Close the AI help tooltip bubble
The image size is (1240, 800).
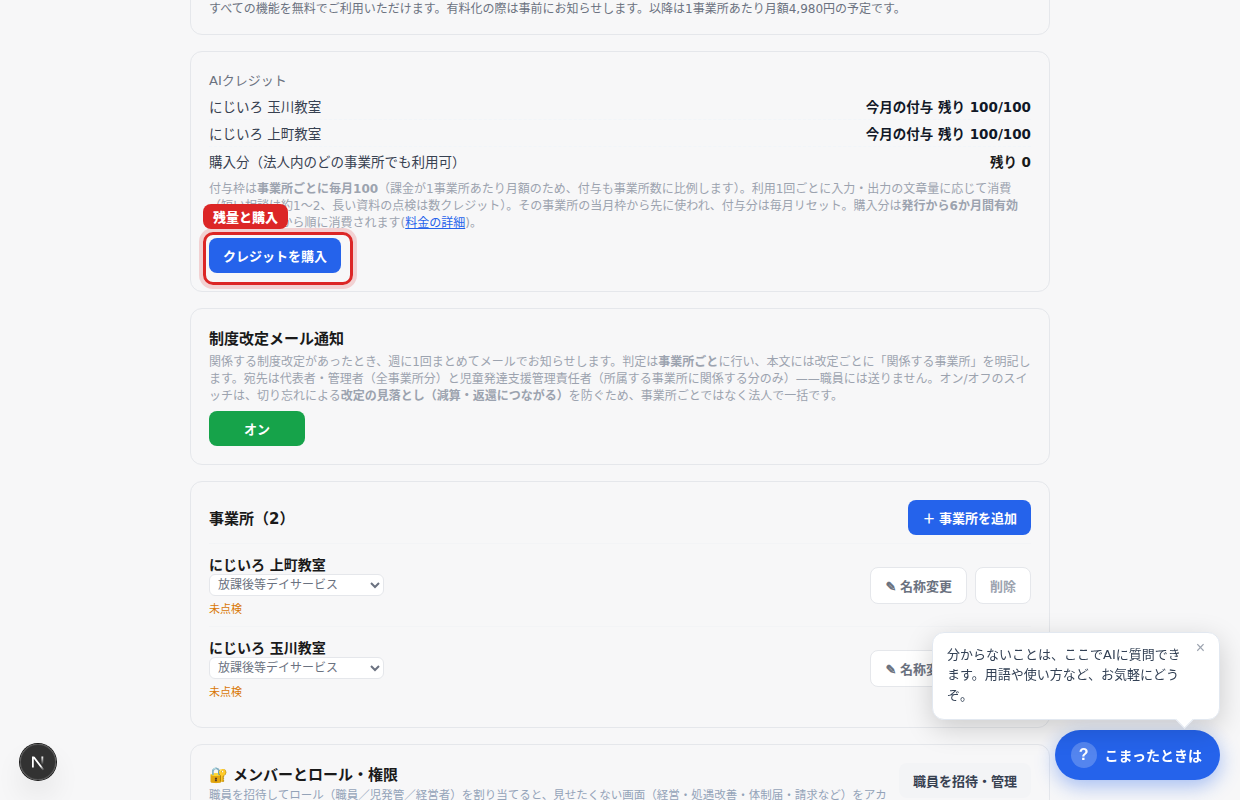pyautogui.click(x=1200, y=647)
